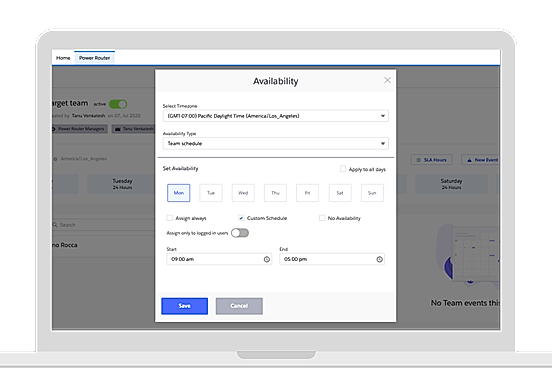The height and width of the screenshot is (368, 552).
Task: Check the No Availability checkbox
Action: point(322,218)
